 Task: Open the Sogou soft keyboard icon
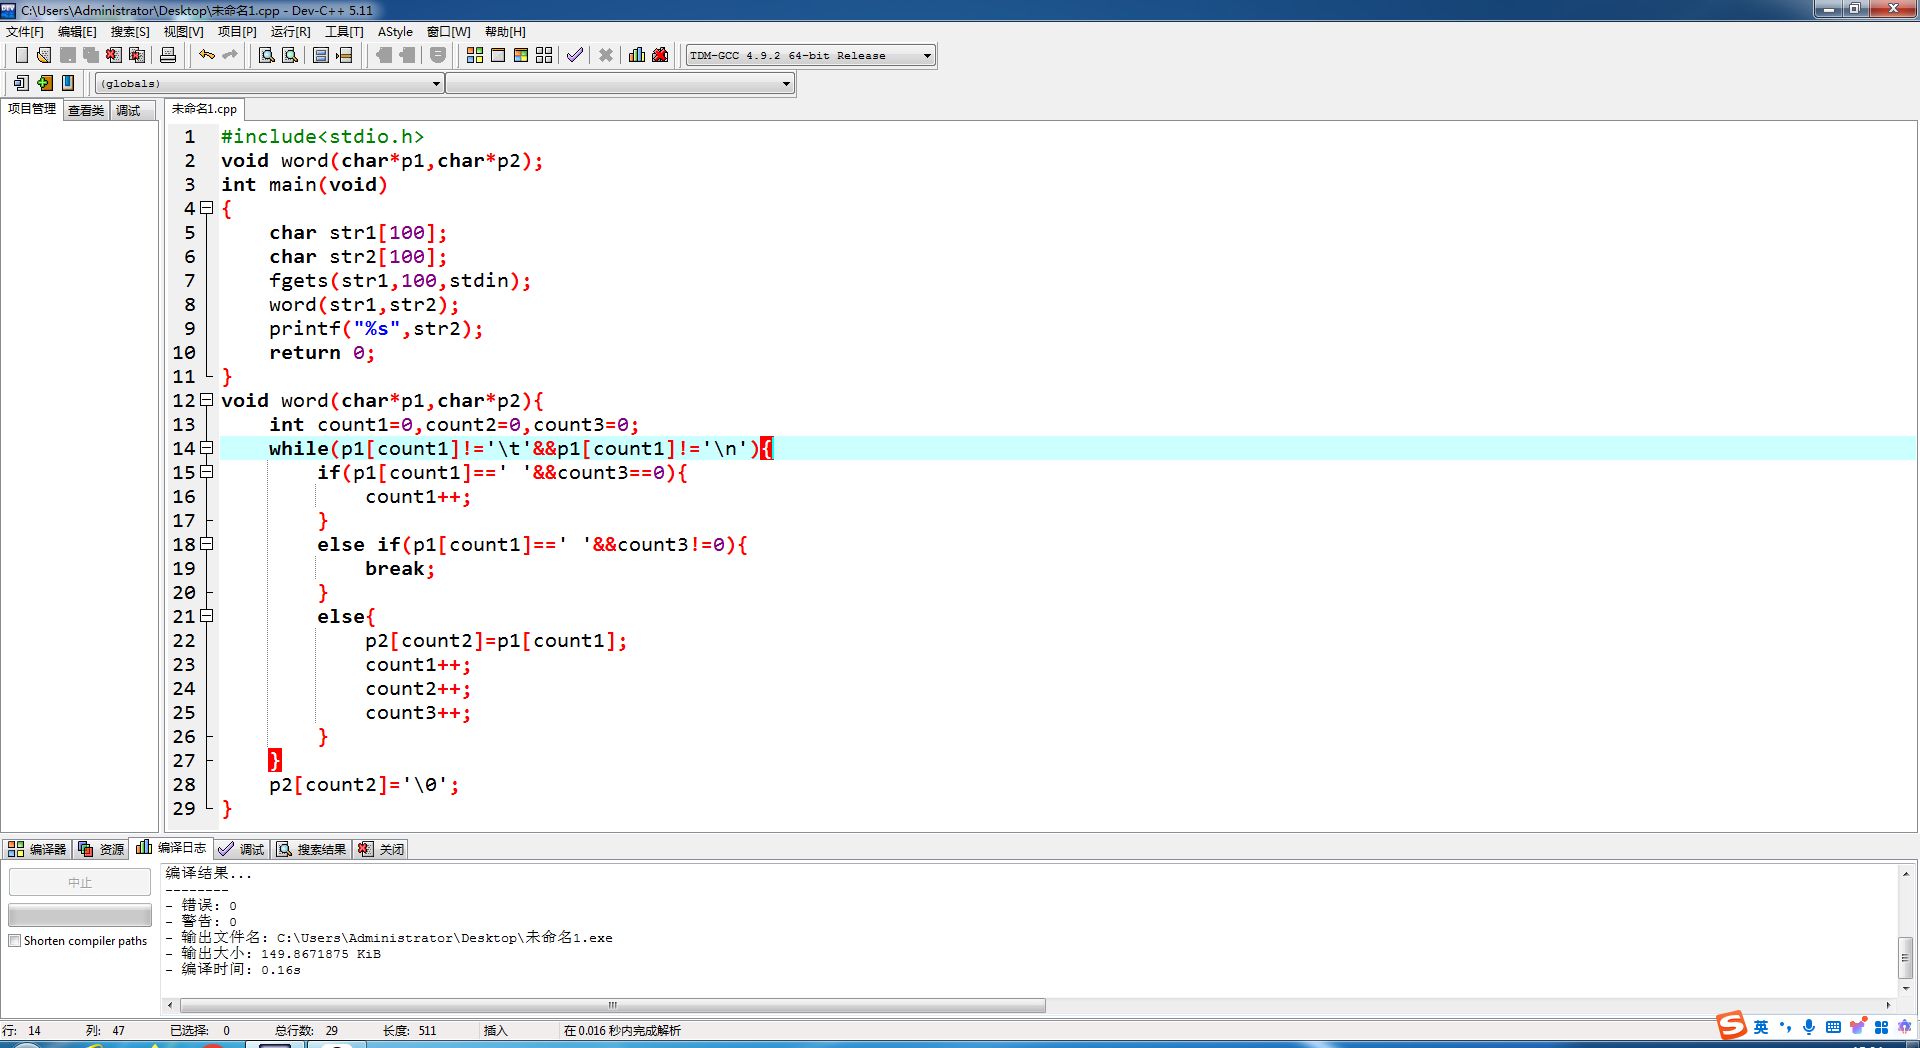coord(1833,1027)
